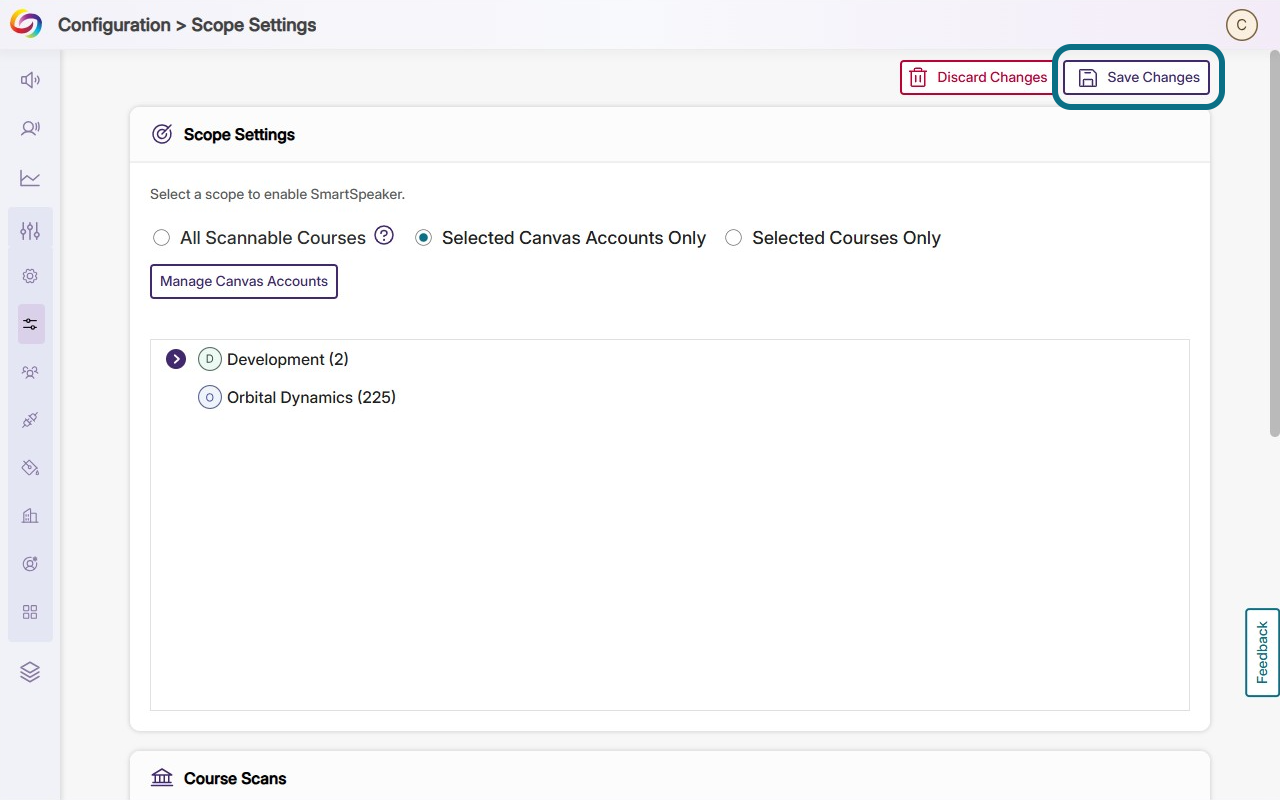1280x800 pixels.
Task: Open the plug integrations sidebar icon
Action: tap(30, 420)
